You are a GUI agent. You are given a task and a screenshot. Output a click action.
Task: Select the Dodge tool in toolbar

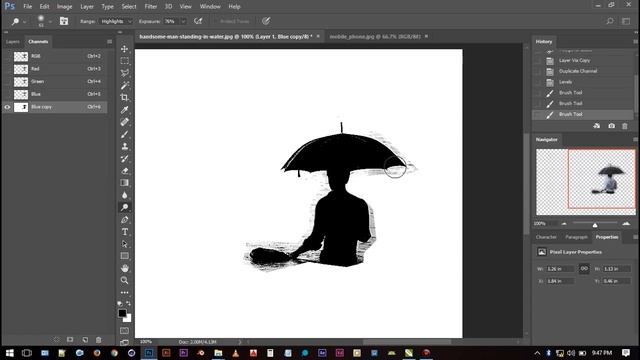point(124,207)
